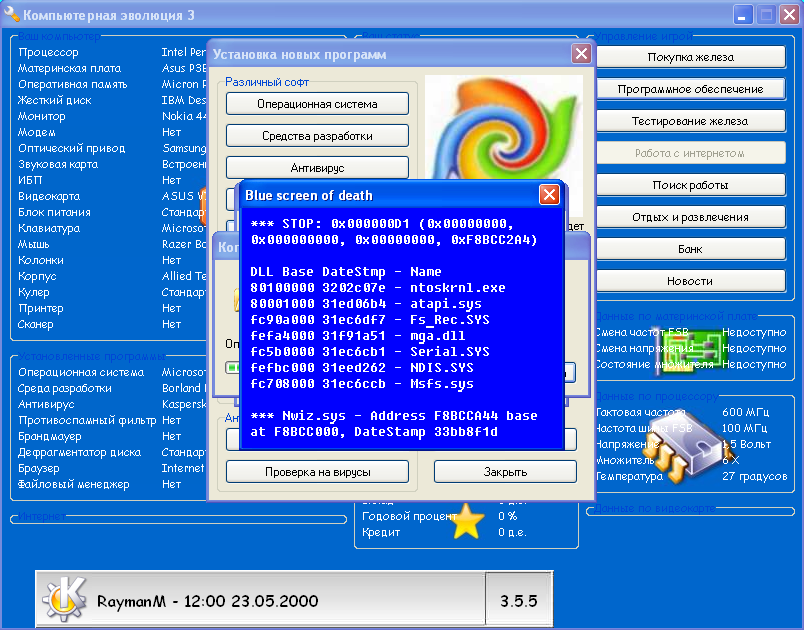Image resolution: width=804 pixels, height=630 pixels.
Task: Click the atapi.sys line in BSOD
Action: pos(366,304)
